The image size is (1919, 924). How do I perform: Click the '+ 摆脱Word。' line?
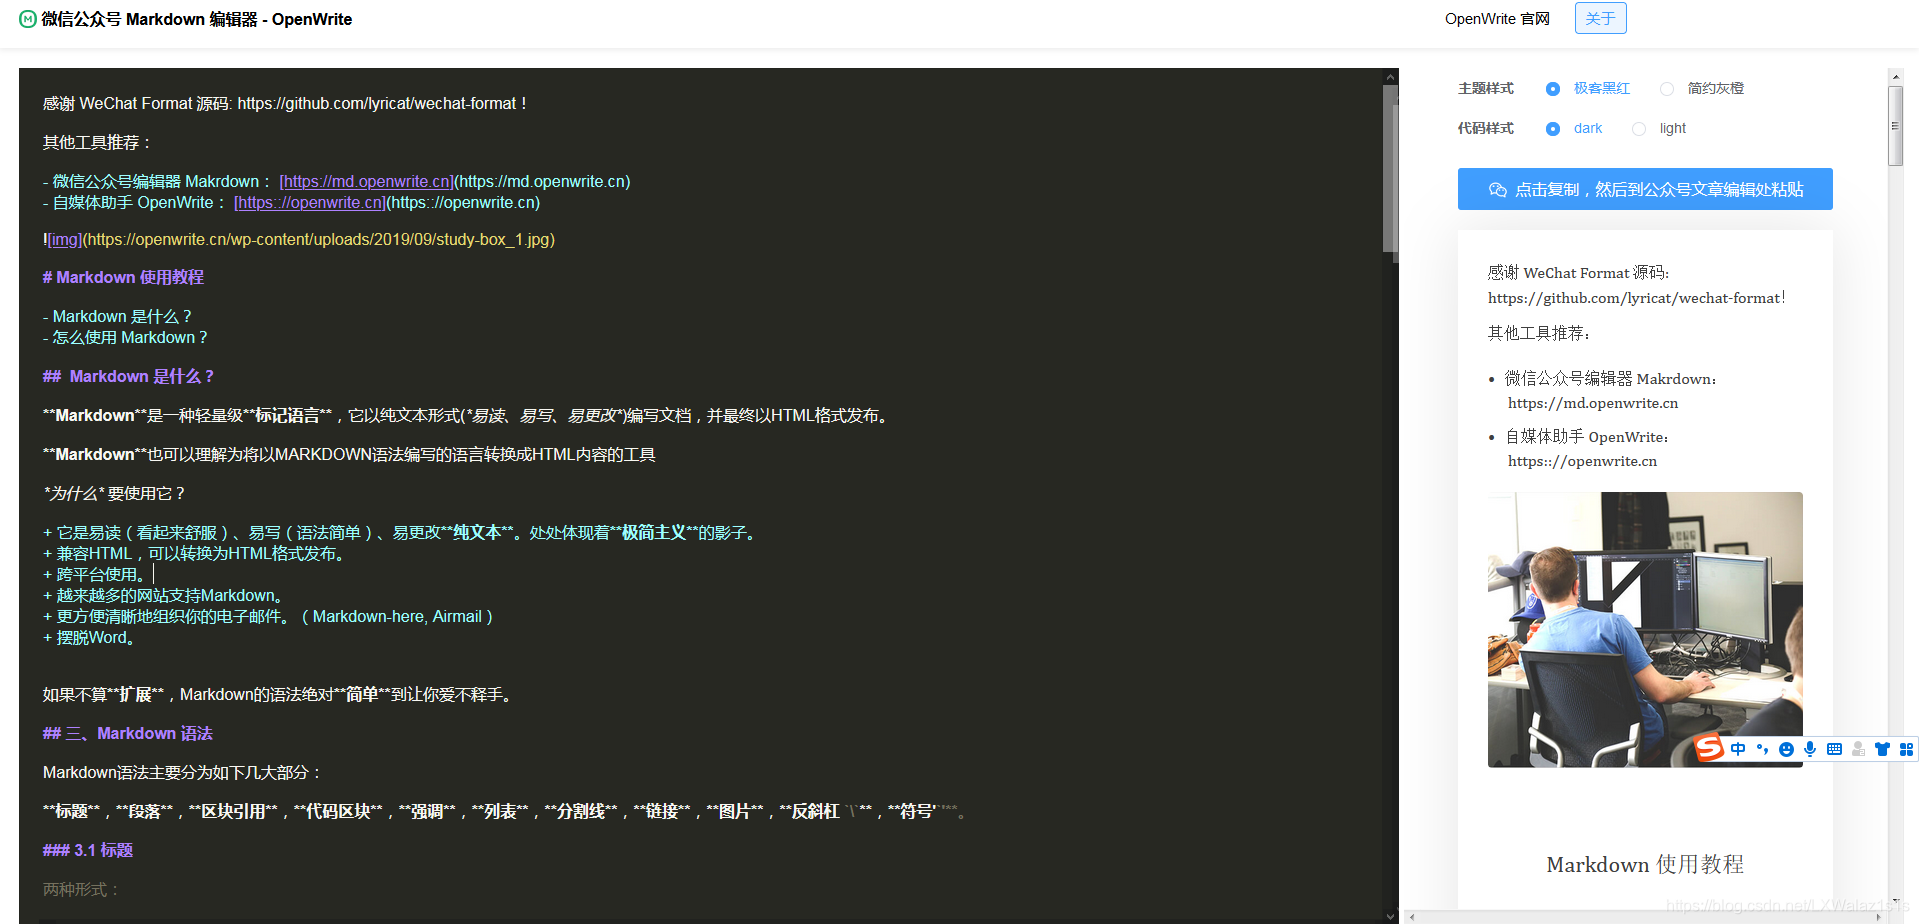(x=89, y=637)
